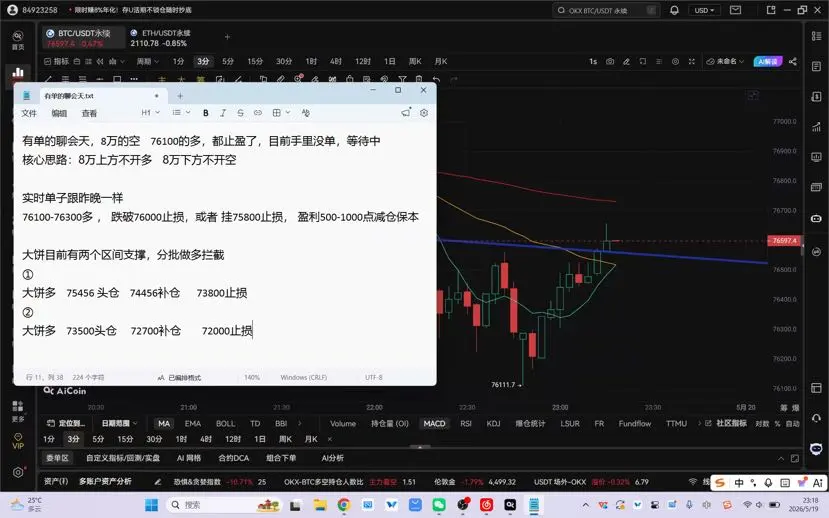The width and height of the screenshot is (829, 518).
Task: Insert a link with Notepad's link icon
Action: pyautogui.click(x=257, y=113)
